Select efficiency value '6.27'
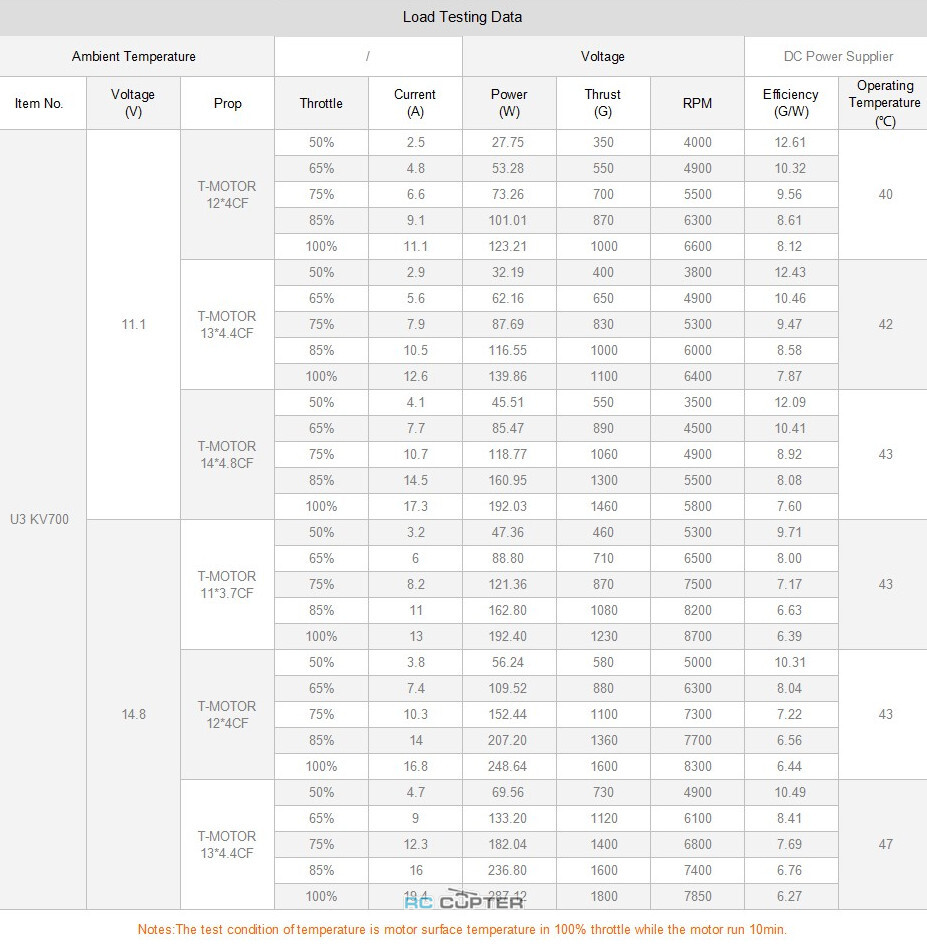The image size is (927, 945). coord(790,896)
